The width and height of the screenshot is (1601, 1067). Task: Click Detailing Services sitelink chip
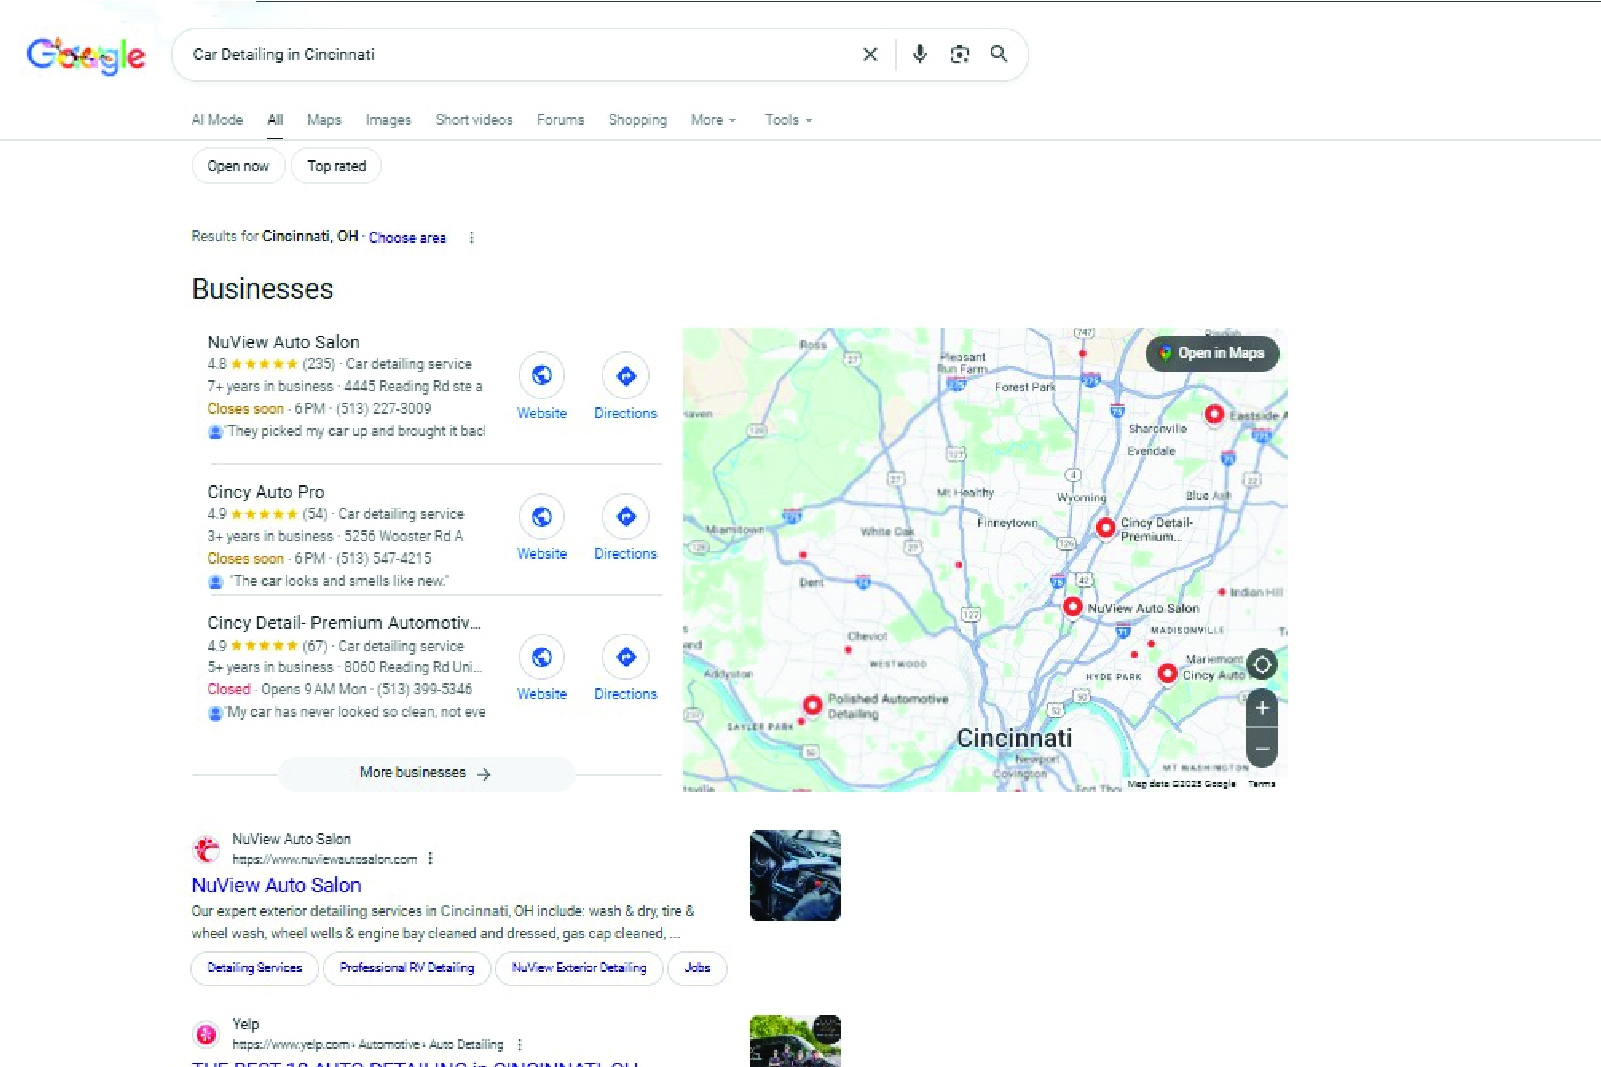pyautogui.click(x=255, y=968)
